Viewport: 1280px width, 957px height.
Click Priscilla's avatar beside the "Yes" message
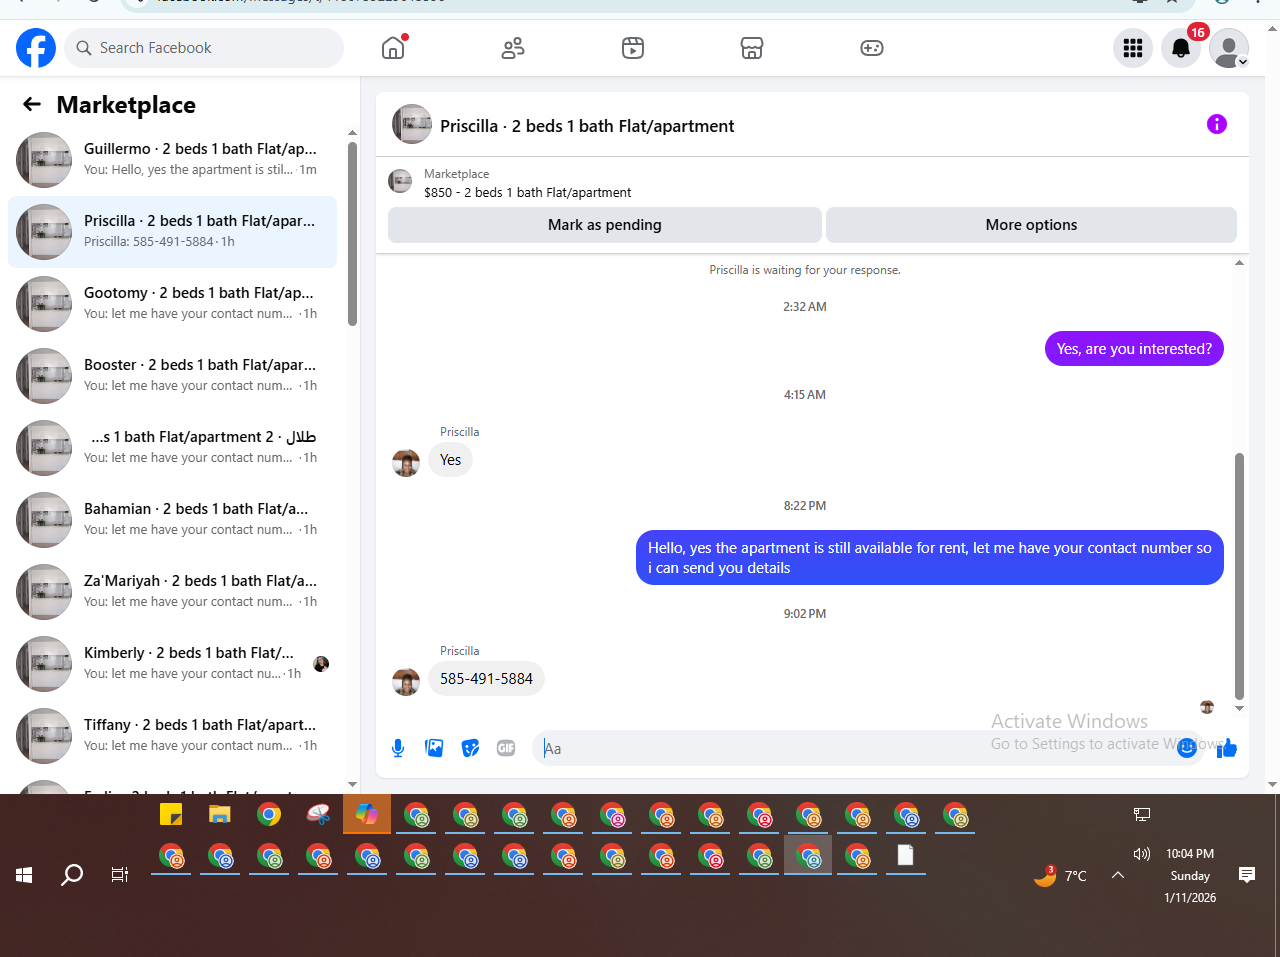click(406, 463)
